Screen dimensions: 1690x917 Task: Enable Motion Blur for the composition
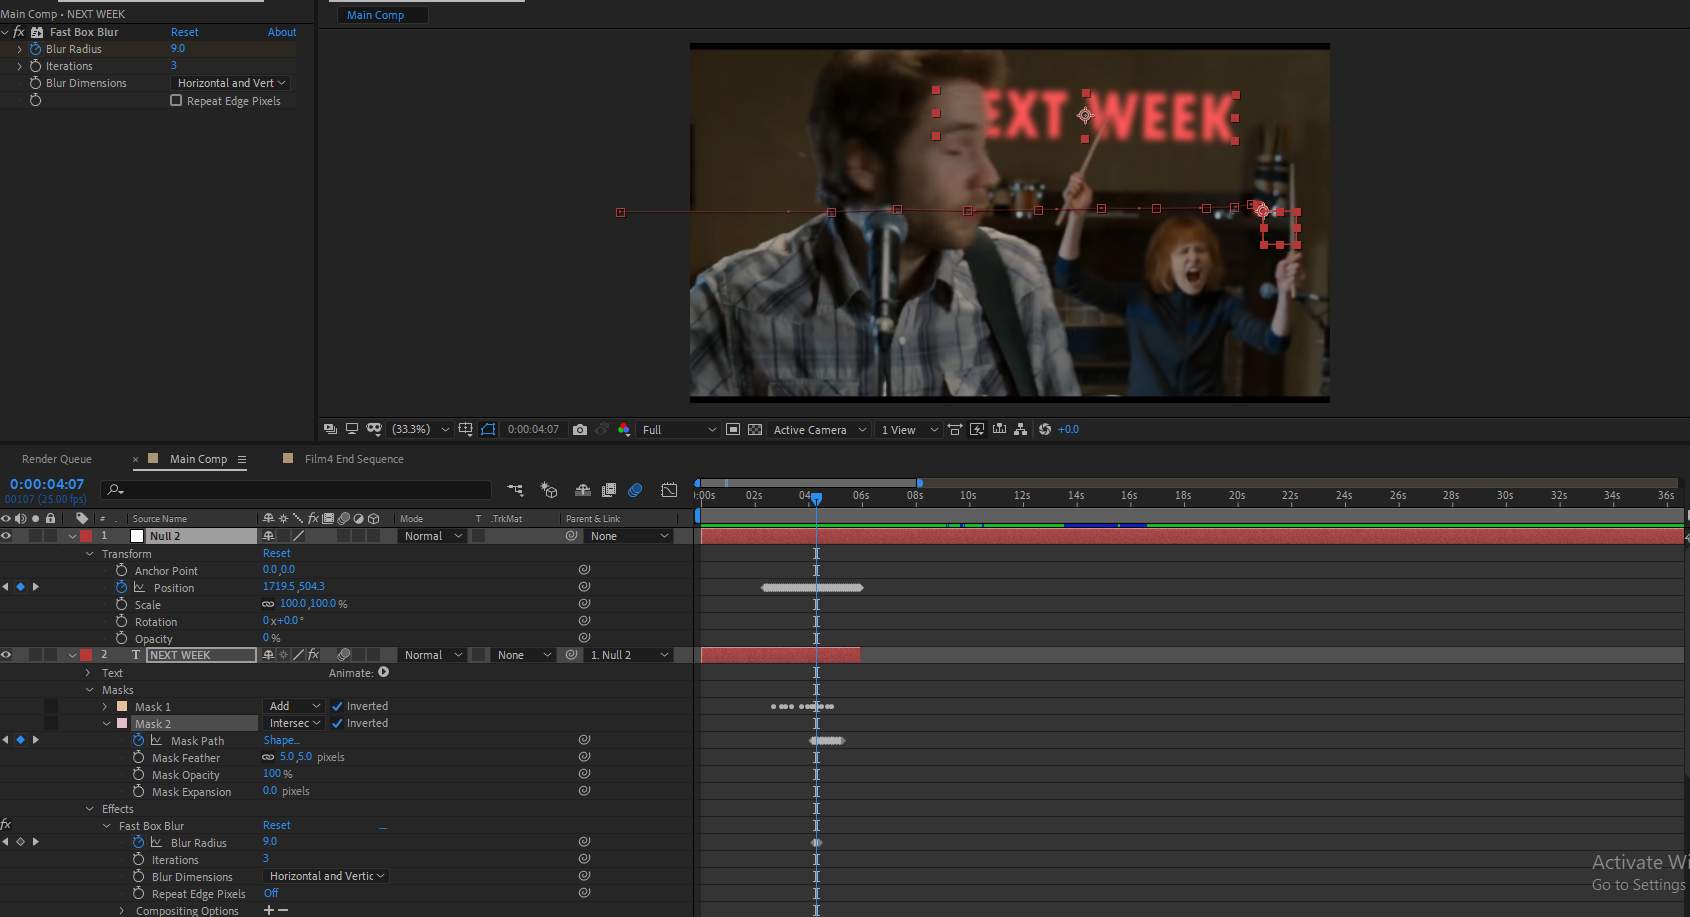[x=635, y=490]
